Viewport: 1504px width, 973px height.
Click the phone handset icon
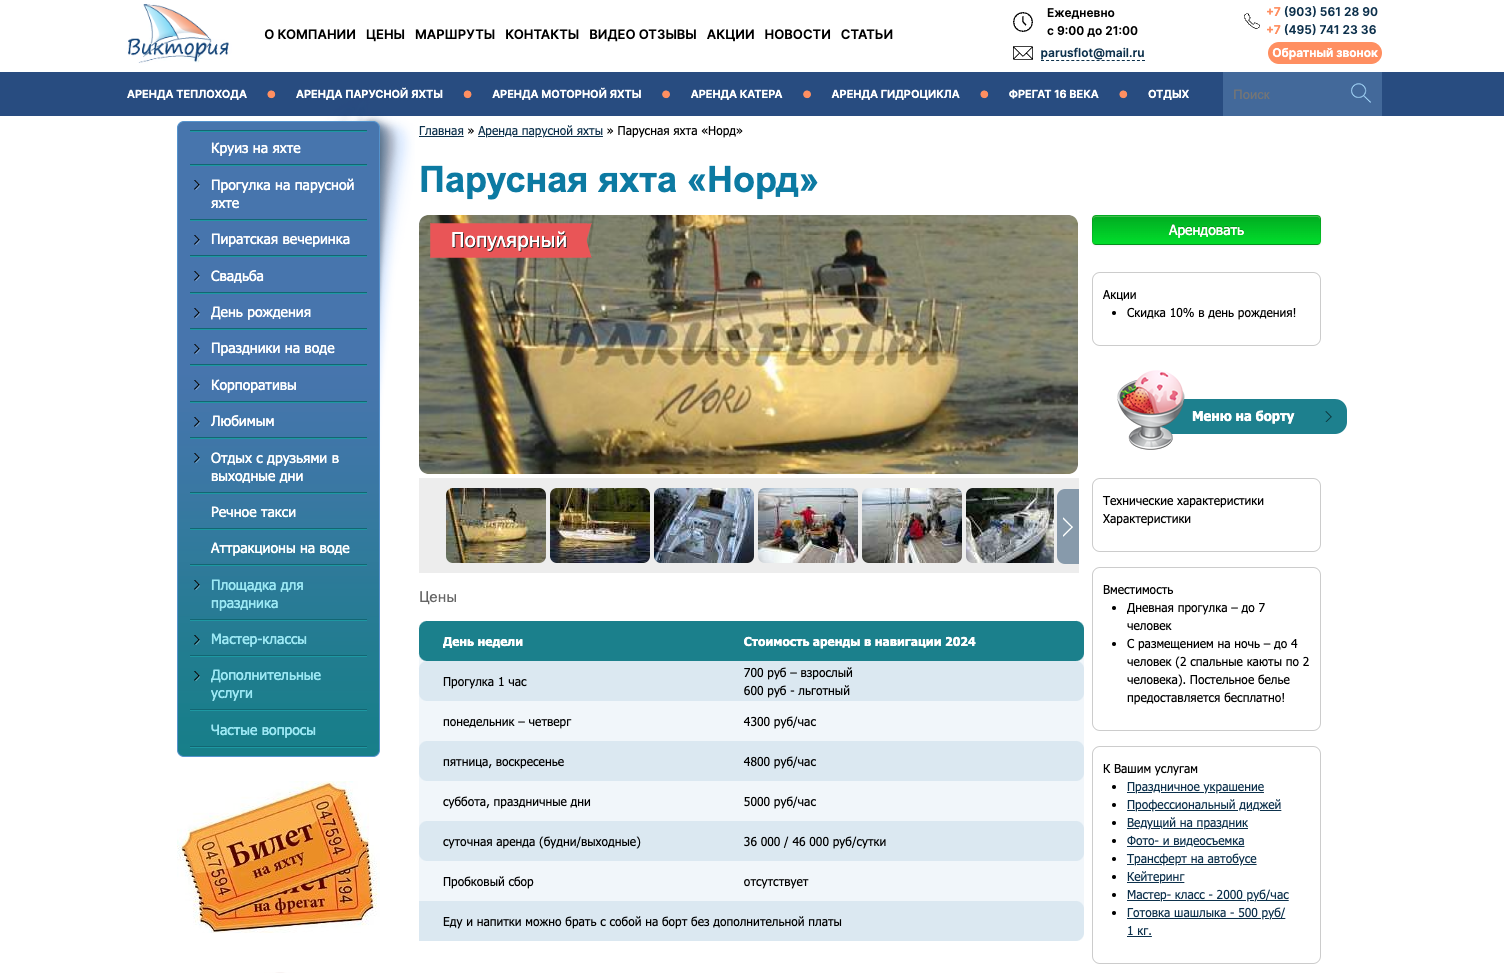click(x=1251, y=21)
